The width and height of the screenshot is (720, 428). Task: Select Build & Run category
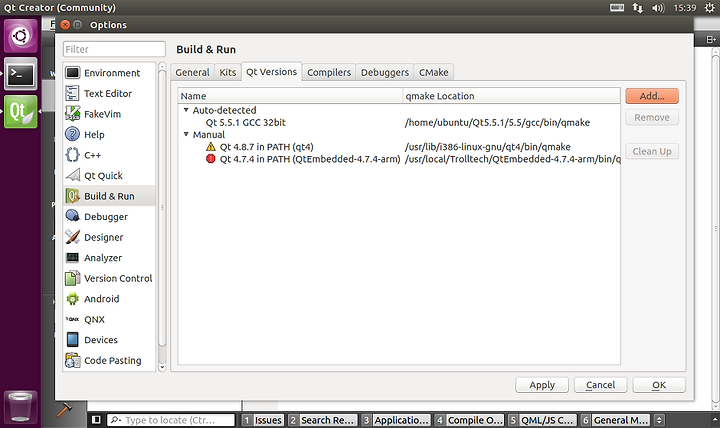pos(109,196)
